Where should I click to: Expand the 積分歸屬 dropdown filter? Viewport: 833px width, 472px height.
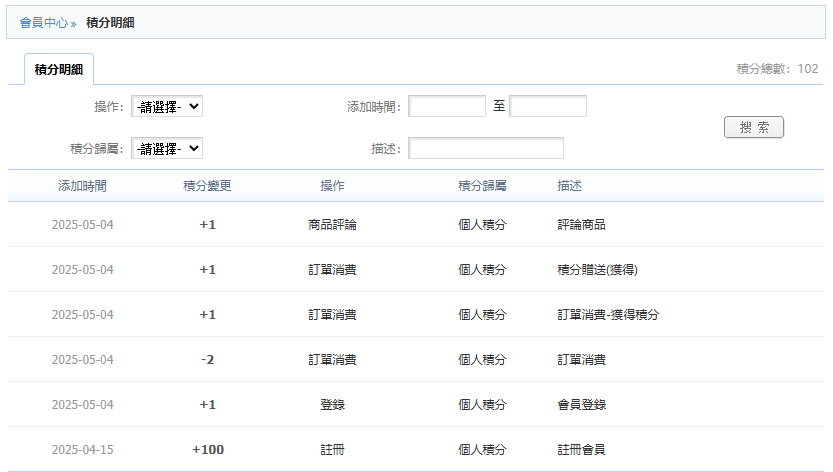click(166, 149)
